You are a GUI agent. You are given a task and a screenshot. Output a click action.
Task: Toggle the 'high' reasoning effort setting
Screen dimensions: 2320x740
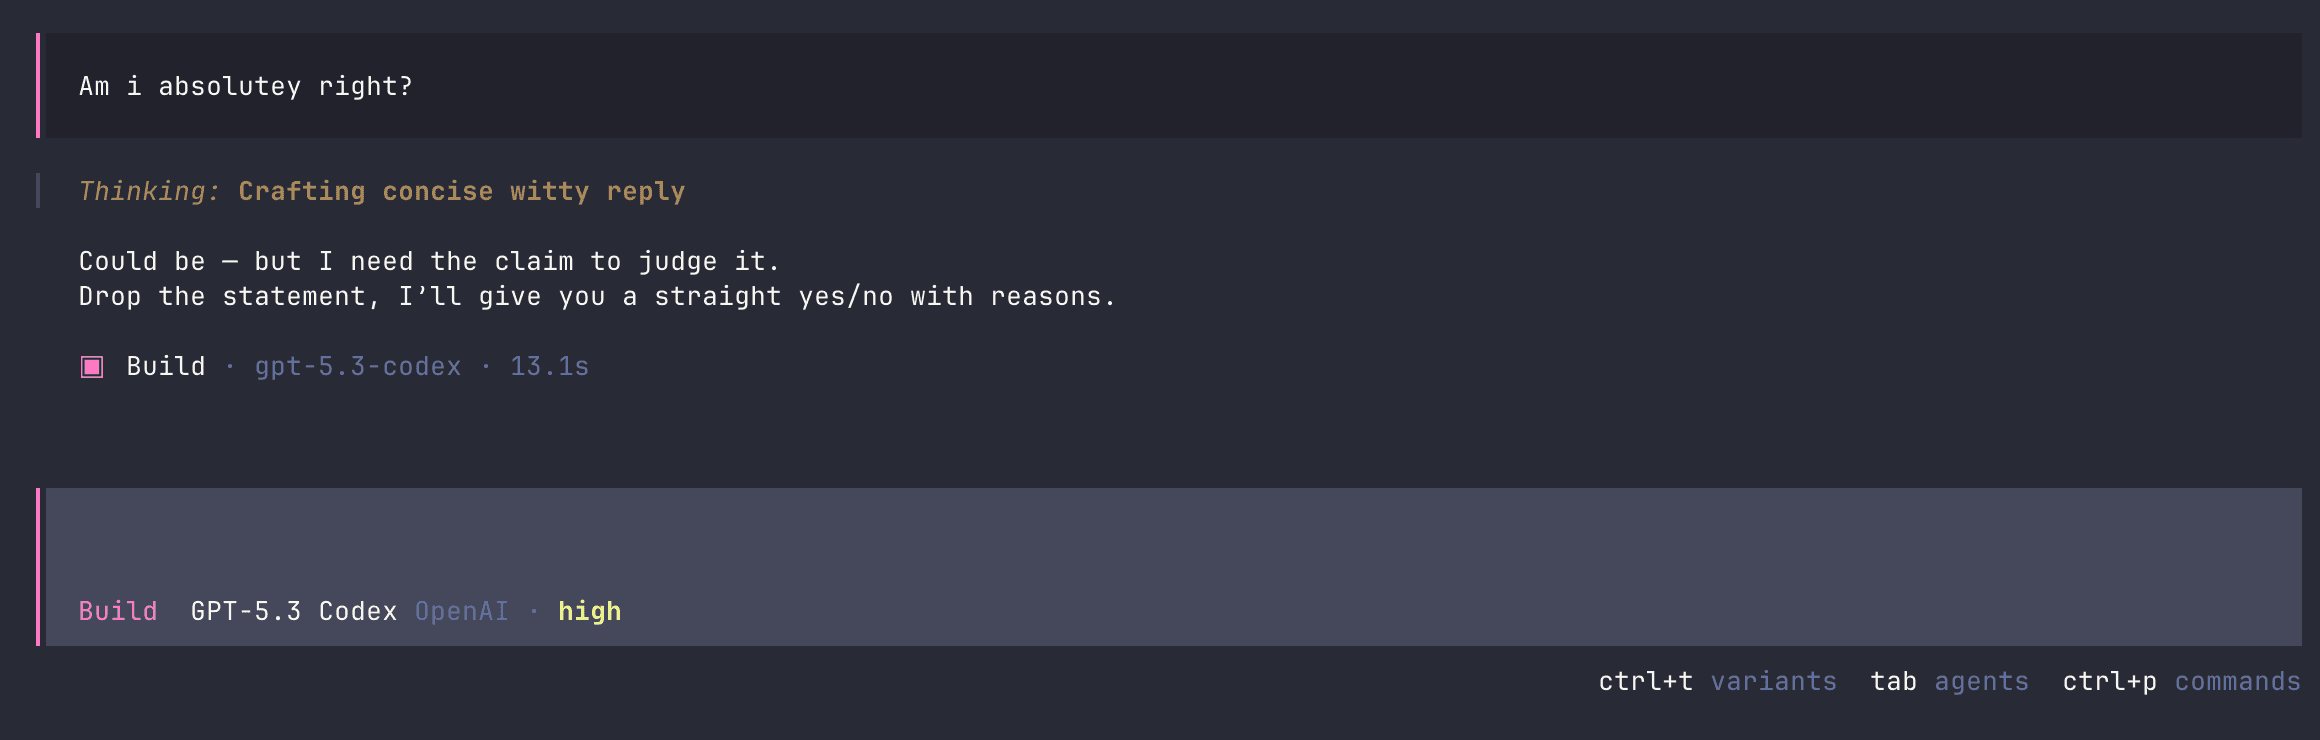tap(589, 611)
